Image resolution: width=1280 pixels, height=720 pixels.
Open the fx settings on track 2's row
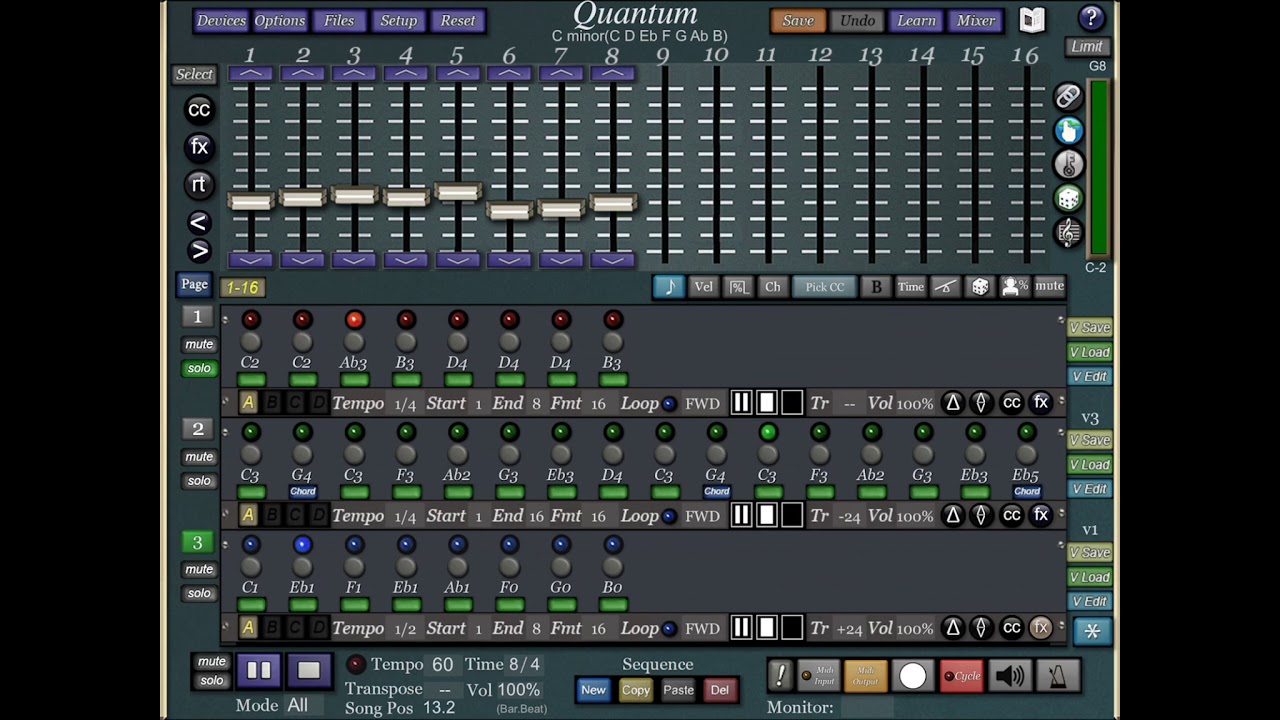coord(1041,516)
